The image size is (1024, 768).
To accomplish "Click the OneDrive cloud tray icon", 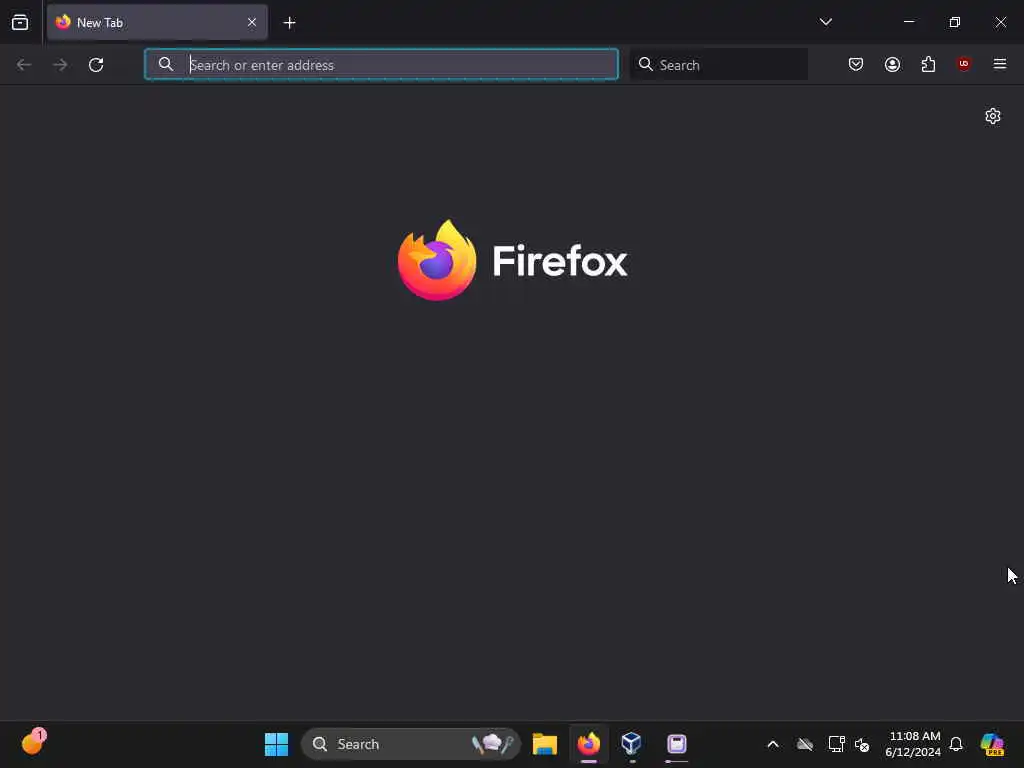I will (x=805, y=744).
